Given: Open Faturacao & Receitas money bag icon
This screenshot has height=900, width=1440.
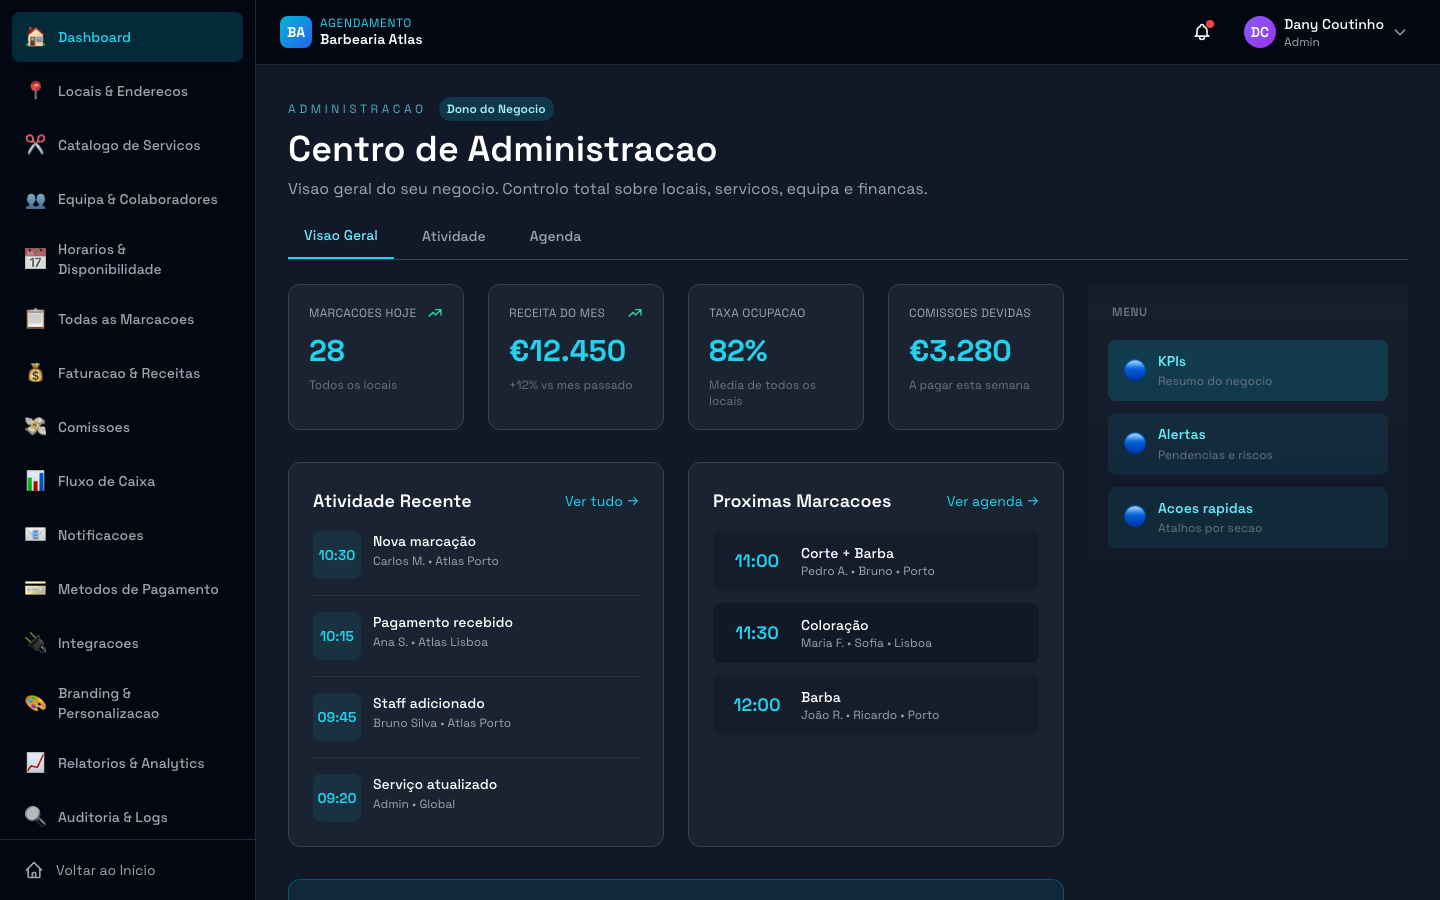Looking at the screenshot, I should (35, 373).
